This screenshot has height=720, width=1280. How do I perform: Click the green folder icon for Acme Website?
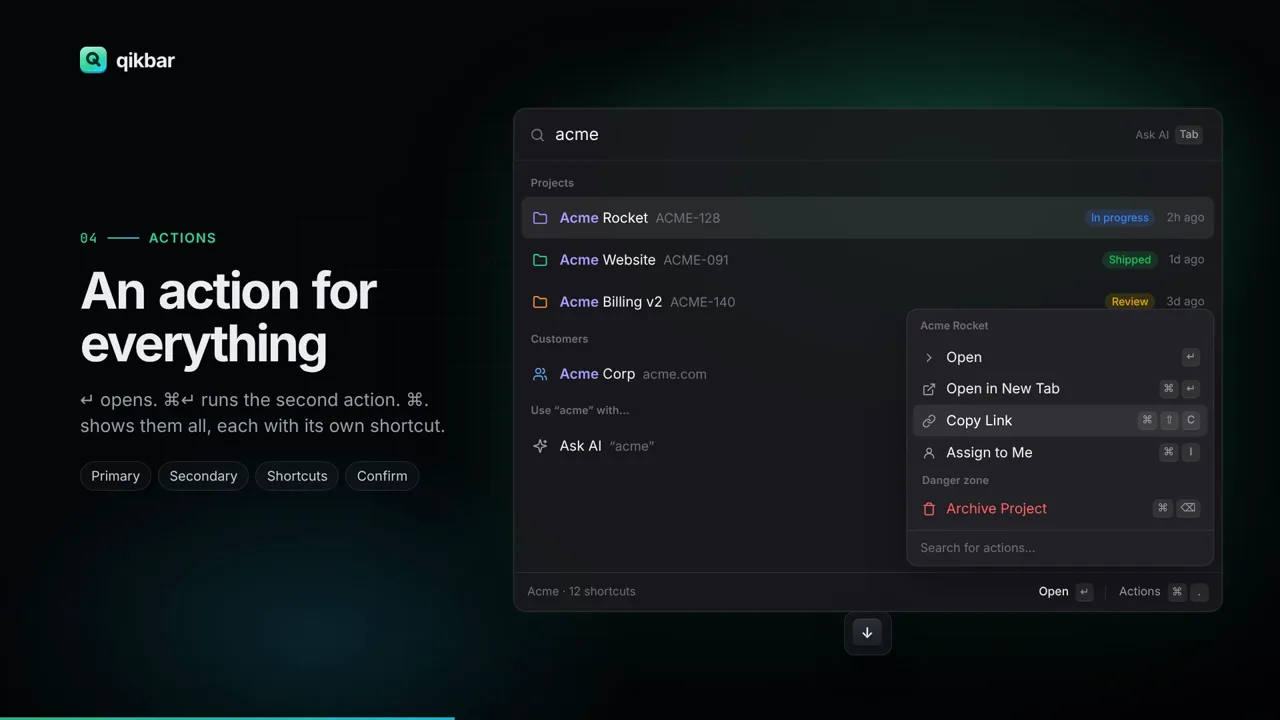(540, 260)
